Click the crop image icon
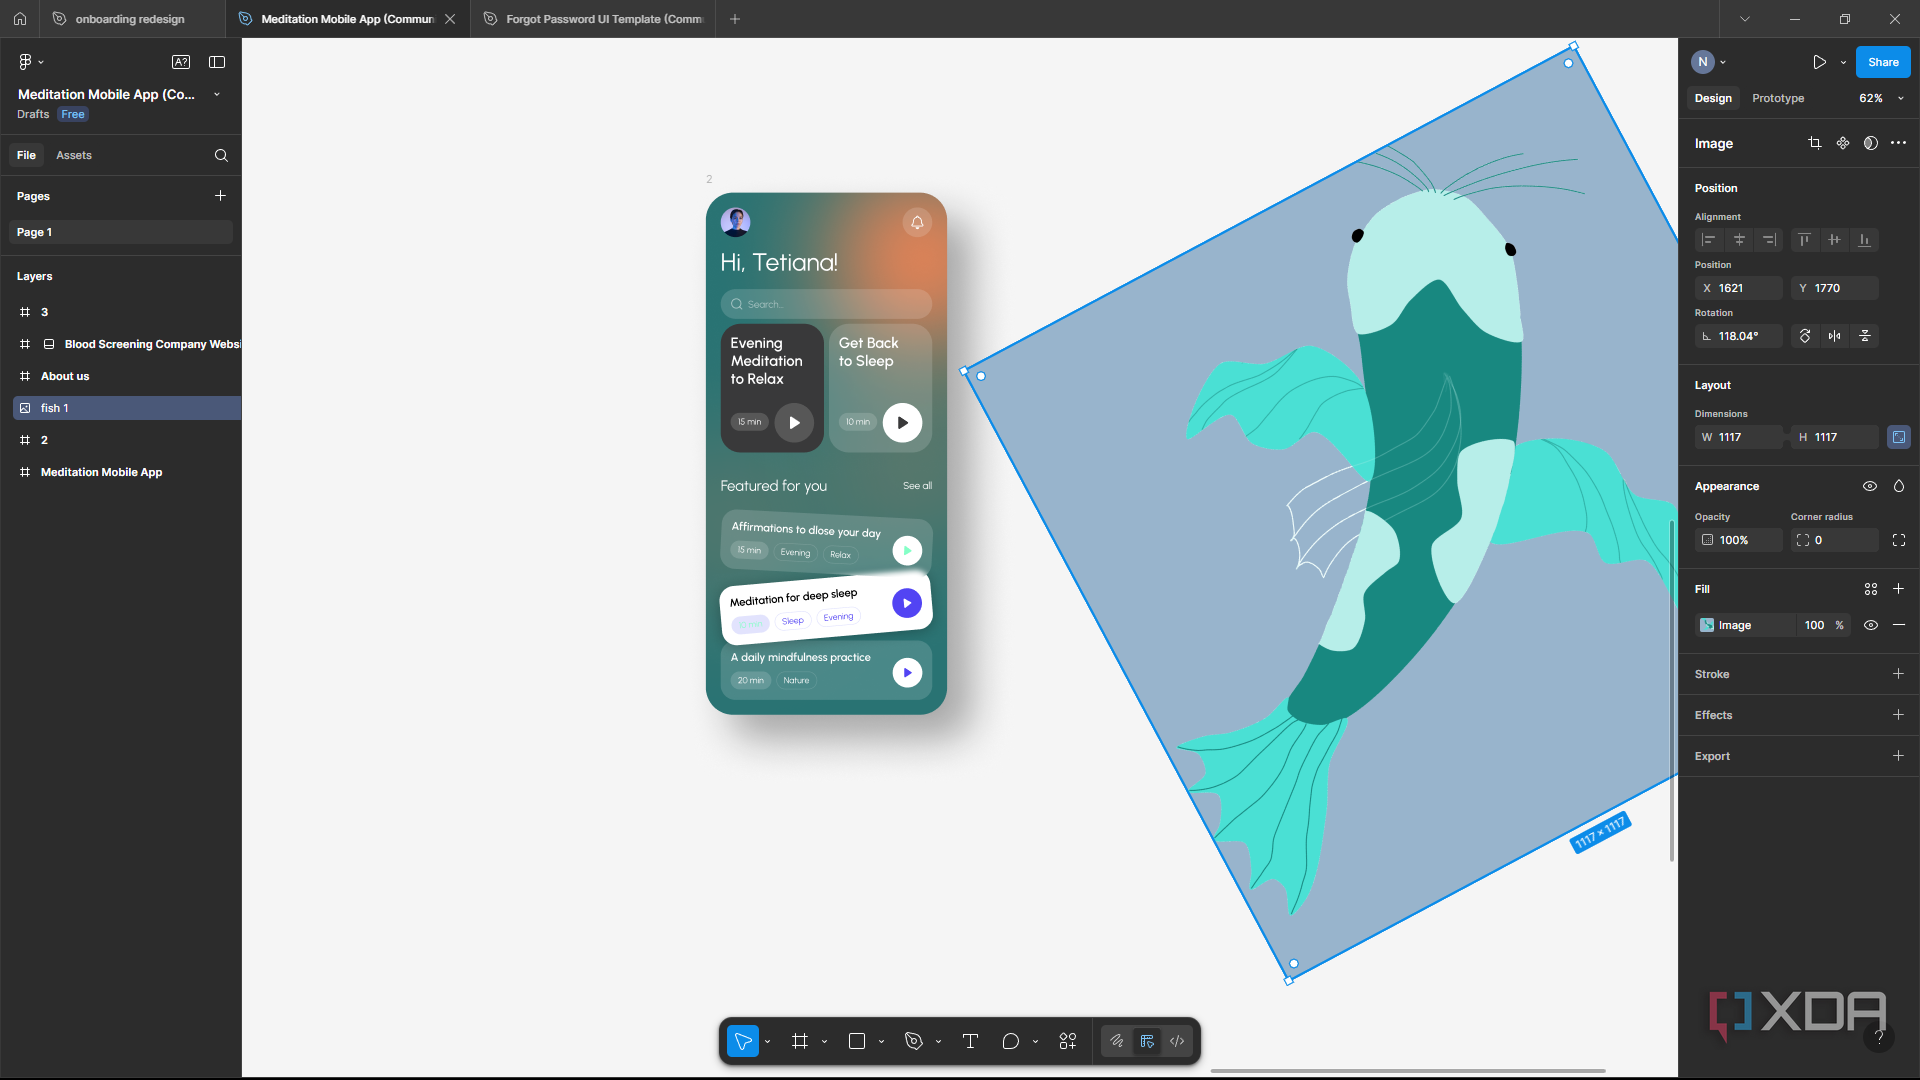This screenshot has height=1080, width=1920. pyautogui.click(x=1815, y=143)
